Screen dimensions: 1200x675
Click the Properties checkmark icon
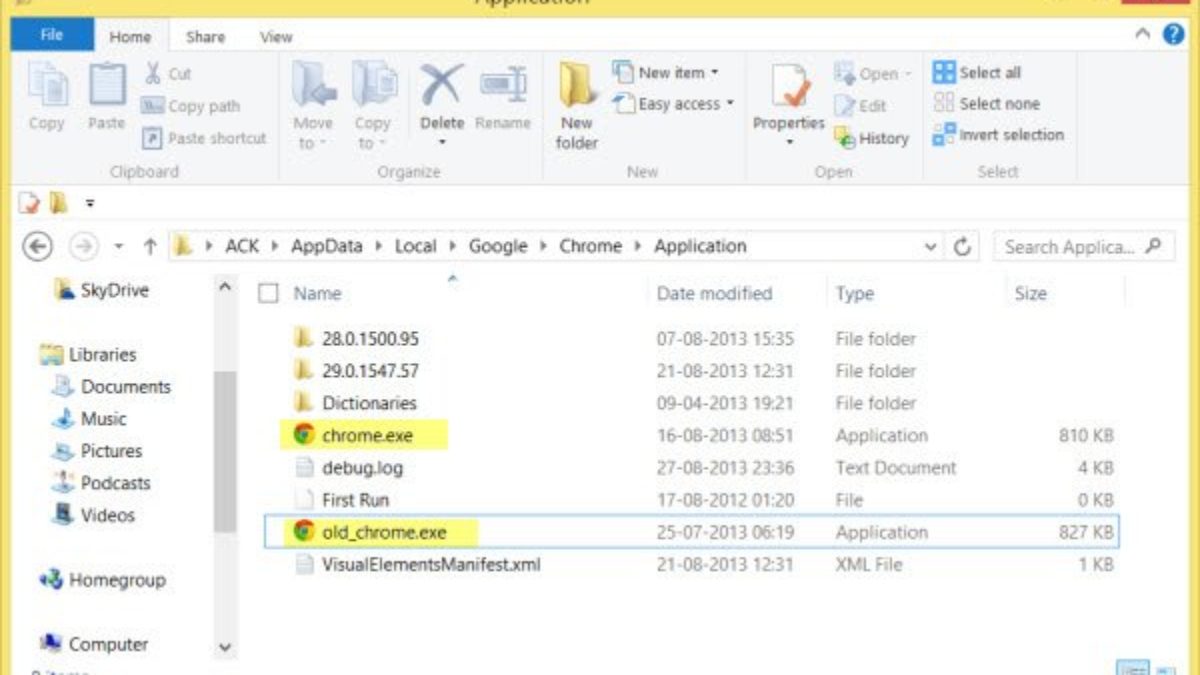point(789,86)
